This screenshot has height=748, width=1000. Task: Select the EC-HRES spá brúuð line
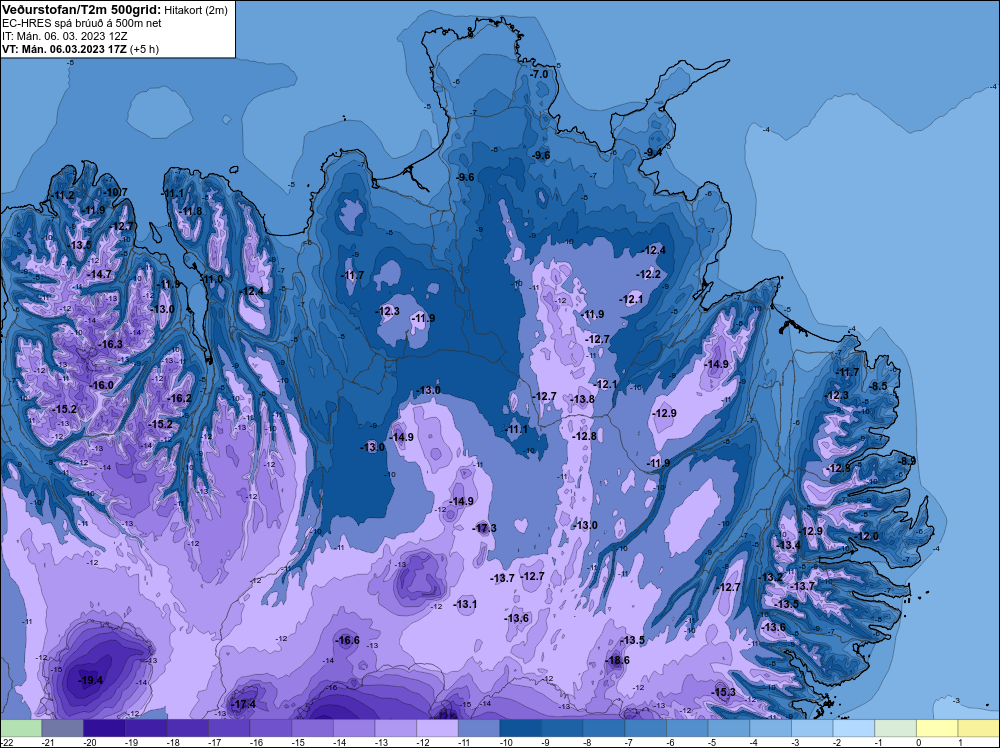(x=82, y=23)
